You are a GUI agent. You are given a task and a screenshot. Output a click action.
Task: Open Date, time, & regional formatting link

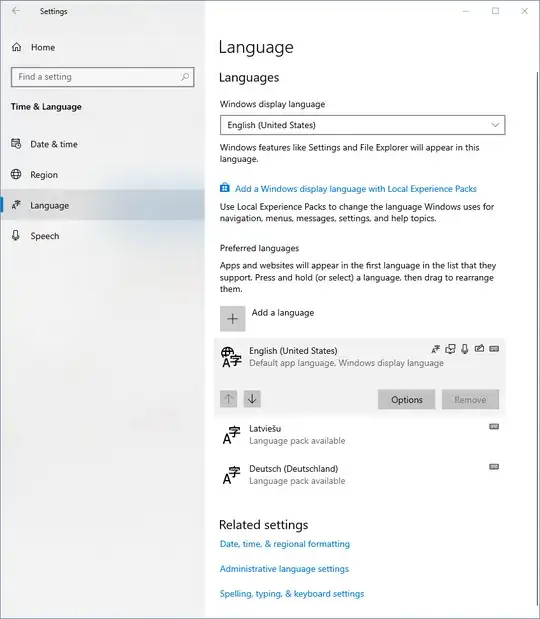tap(285, 544)
